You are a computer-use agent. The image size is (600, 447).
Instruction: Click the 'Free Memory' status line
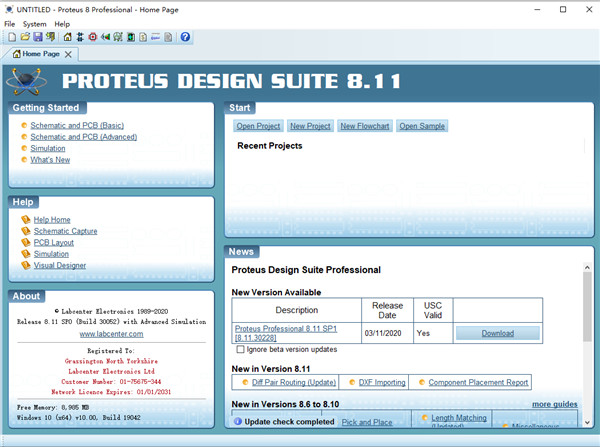(x=53, y=408)
